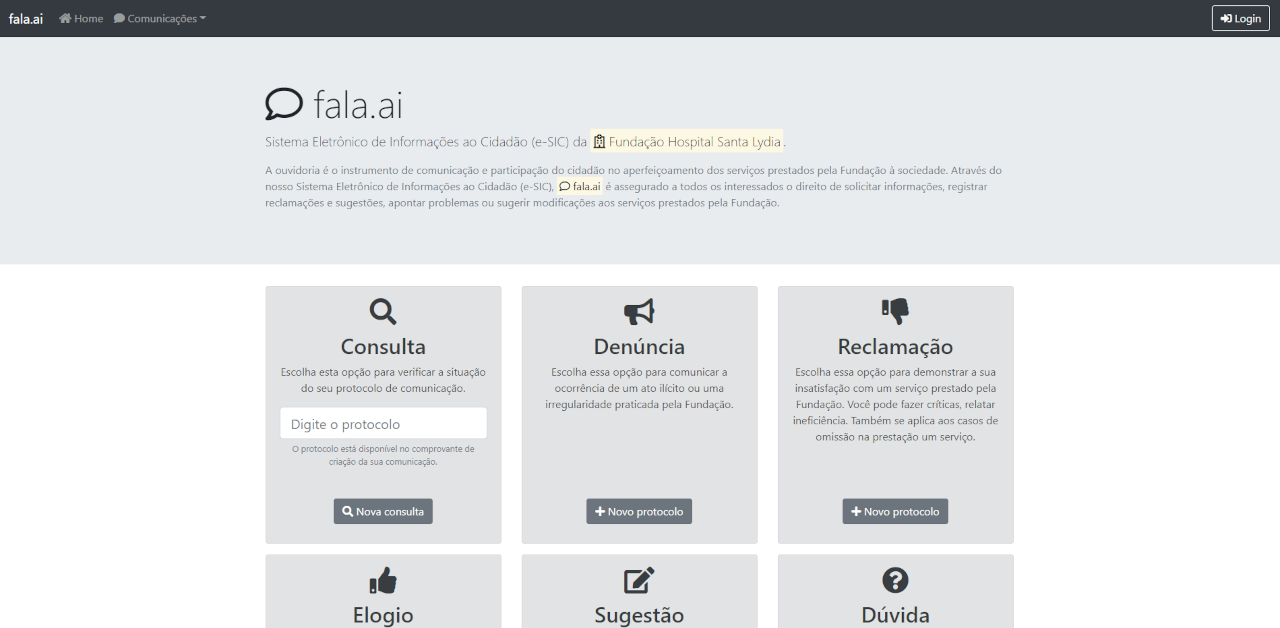Click the inline fala.ai highlighted link

(x=580, y=186)
